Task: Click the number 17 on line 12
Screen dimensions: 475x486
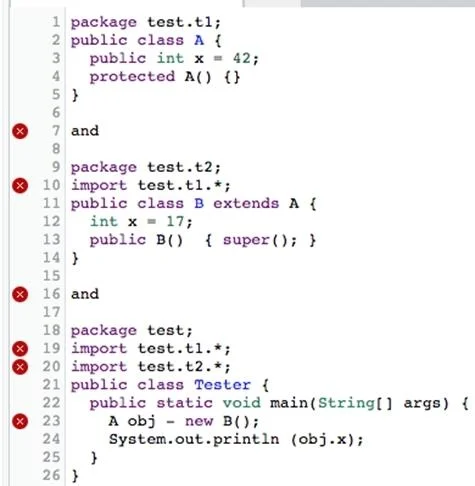Action: (175, 221)
